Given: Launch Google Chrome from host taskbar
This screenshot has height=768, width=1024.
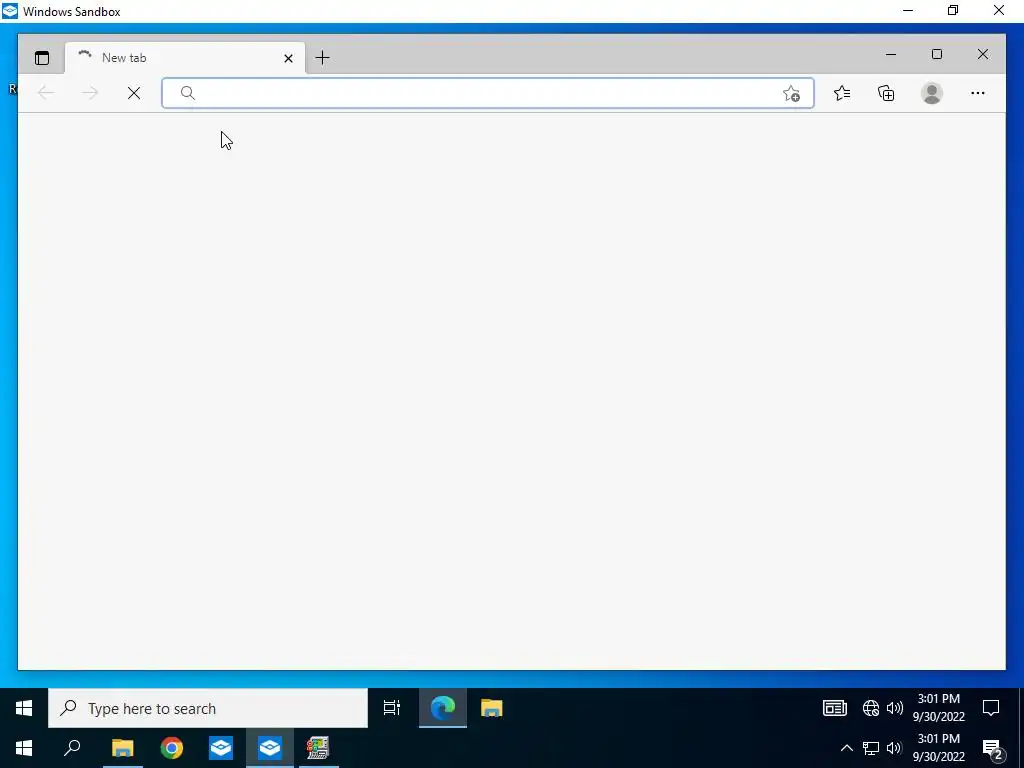Looking at the screenshot, I should [x=172, y=748].
